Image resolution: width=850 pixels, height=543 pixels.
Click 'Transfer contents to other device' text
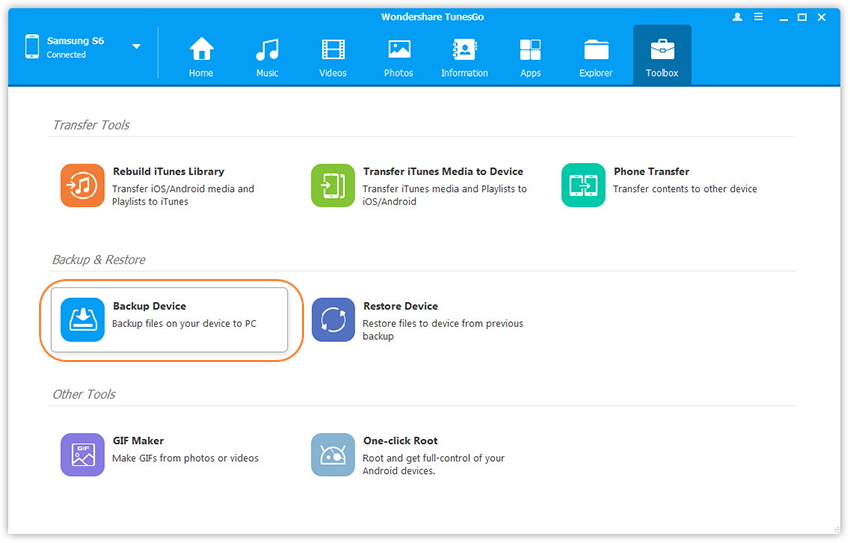(x=685, y=189)
